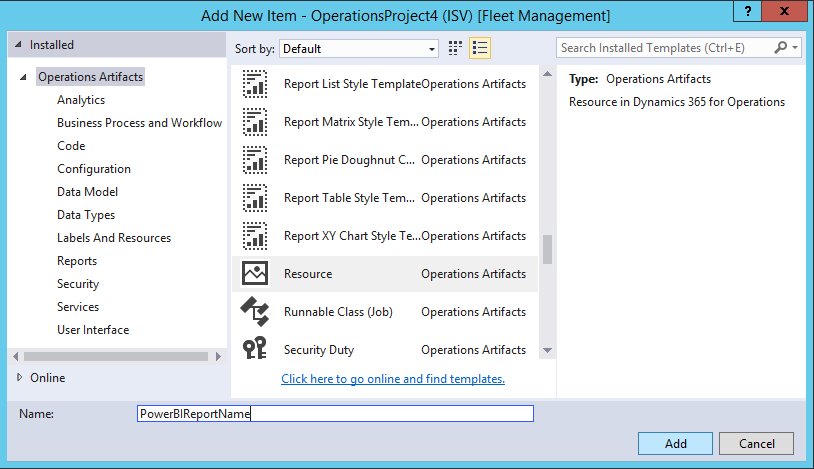The image size is (814, 469).
Task: Click the category tree scroll right arrow
Action: 218,356
